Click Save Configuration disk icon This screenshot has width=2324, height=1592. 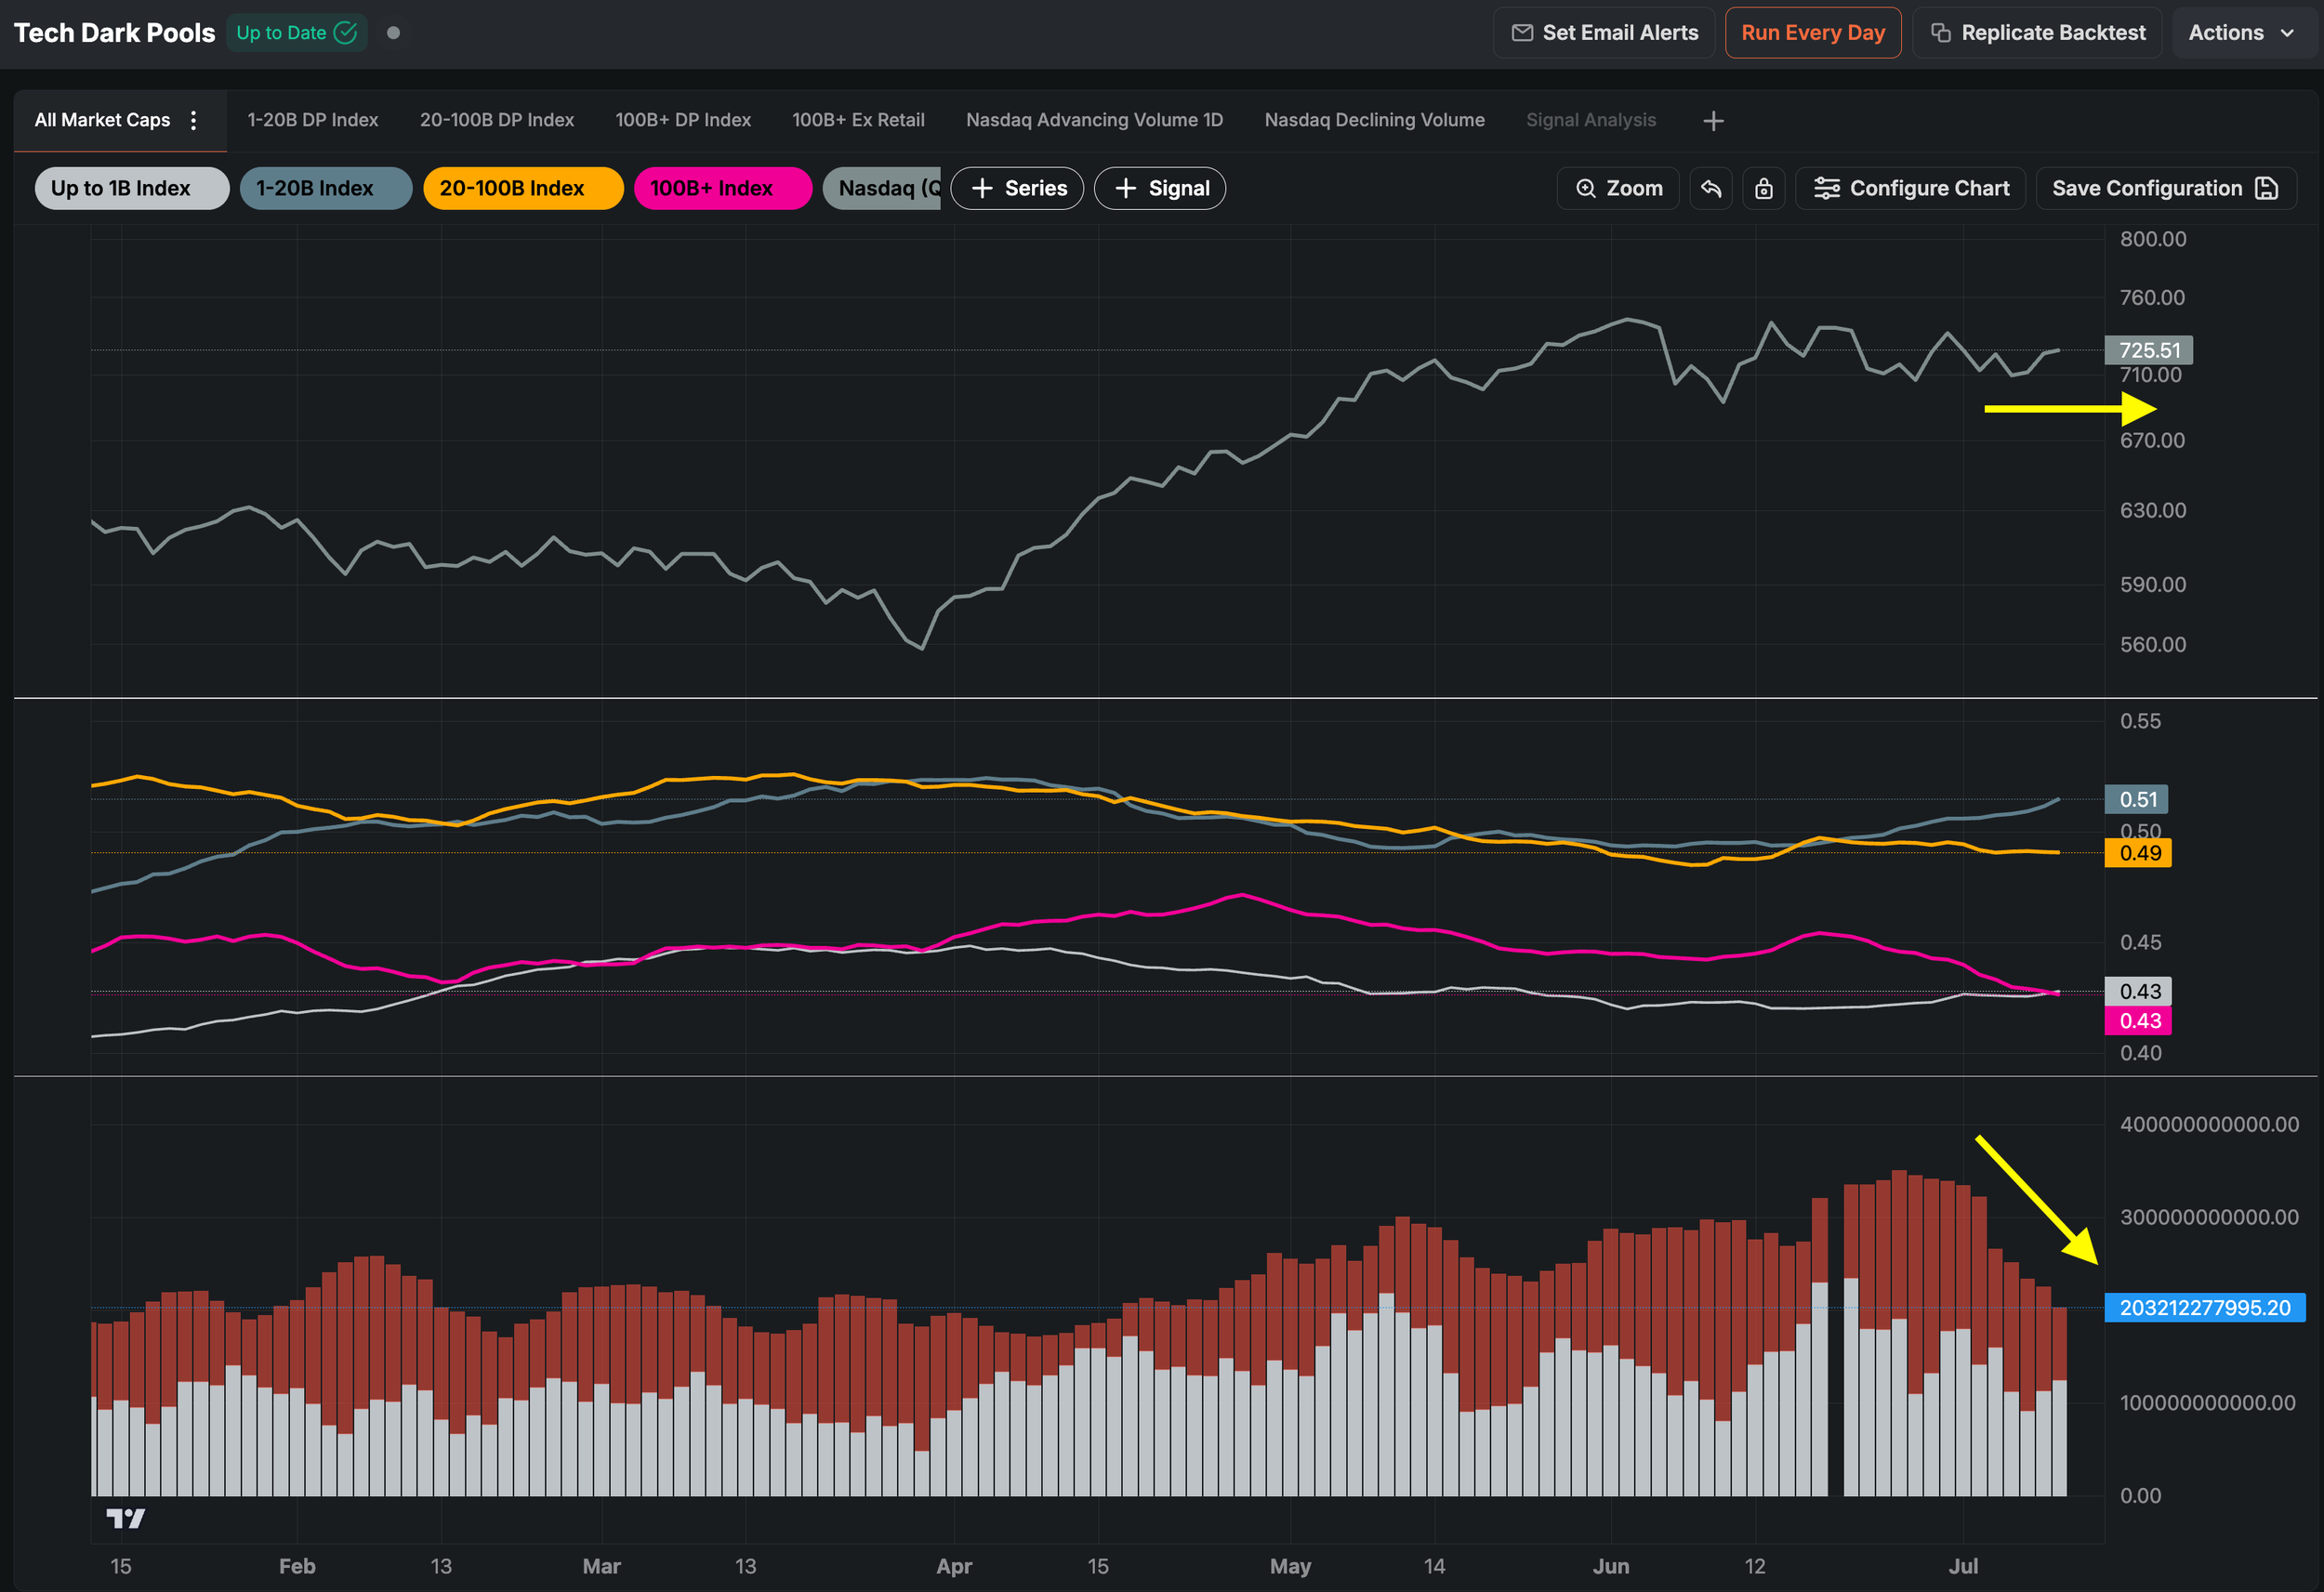(x=2267, y=188)
